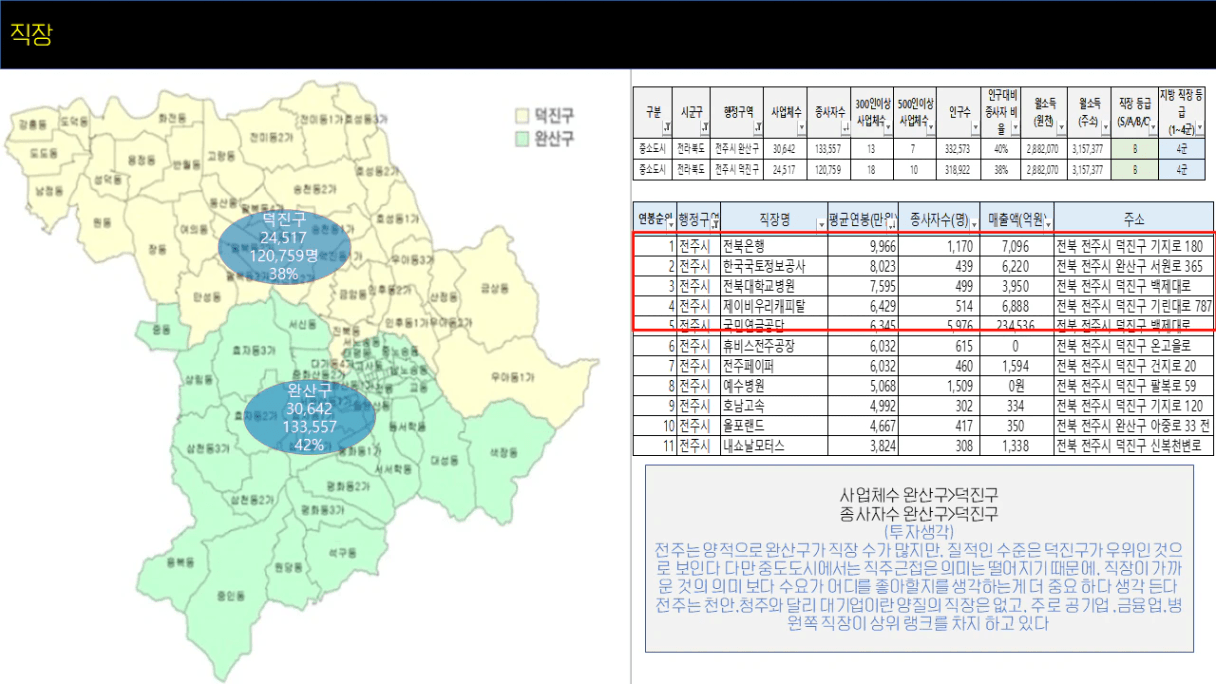Open the 시군구 column filter dropdown
The image size is (1216, 684).
click(x=706, y=129)
